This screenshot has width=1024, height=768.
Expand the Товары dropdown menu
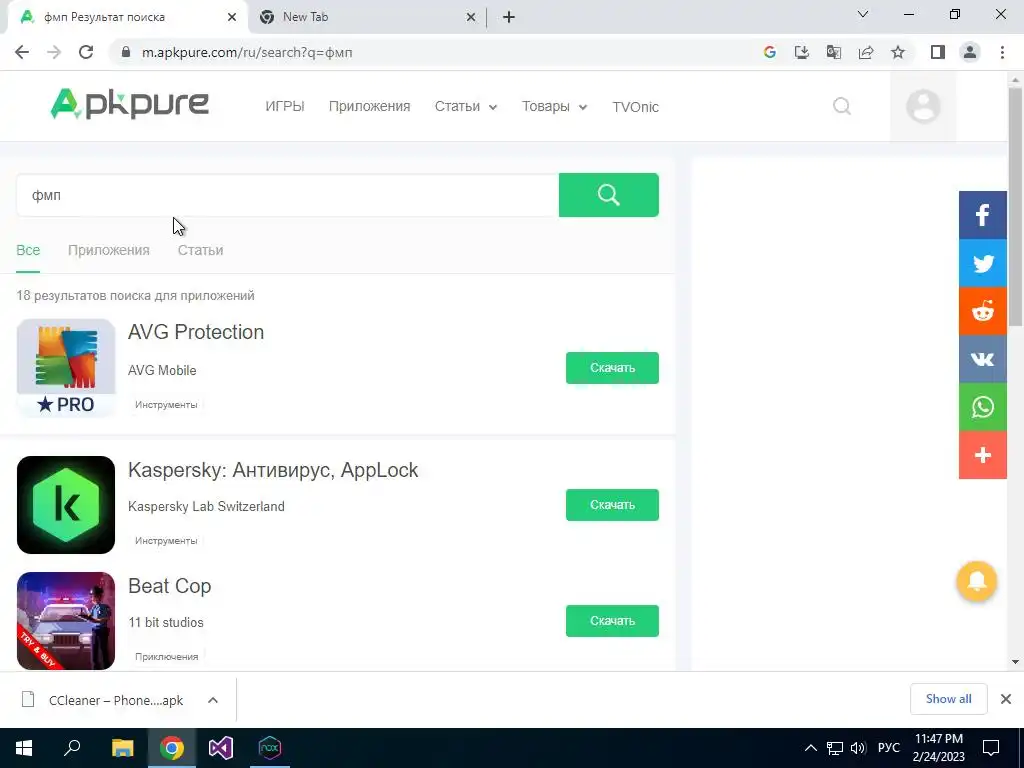[x=554, y=106]
